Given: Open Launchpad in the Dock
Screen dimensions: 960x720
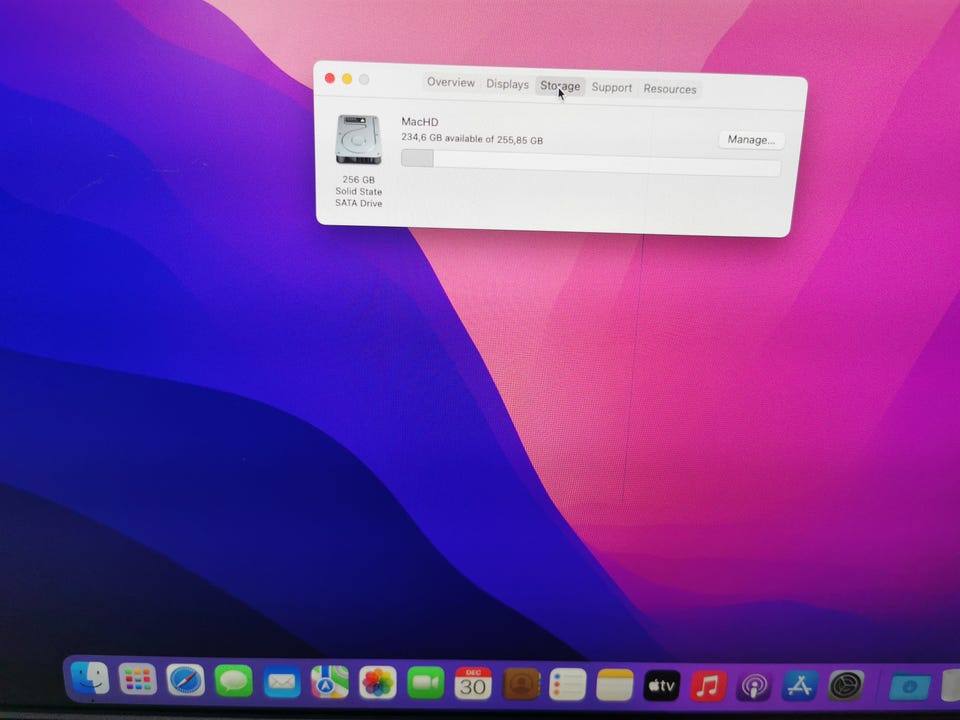Looking at the screenshot, I should click(x=137, y=679).
